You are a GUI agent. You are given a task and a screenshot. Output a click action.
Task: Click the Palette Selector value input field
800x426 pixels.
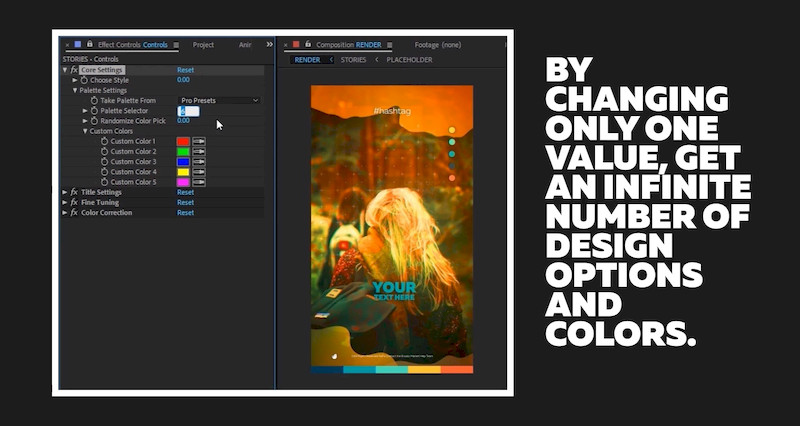188,111
